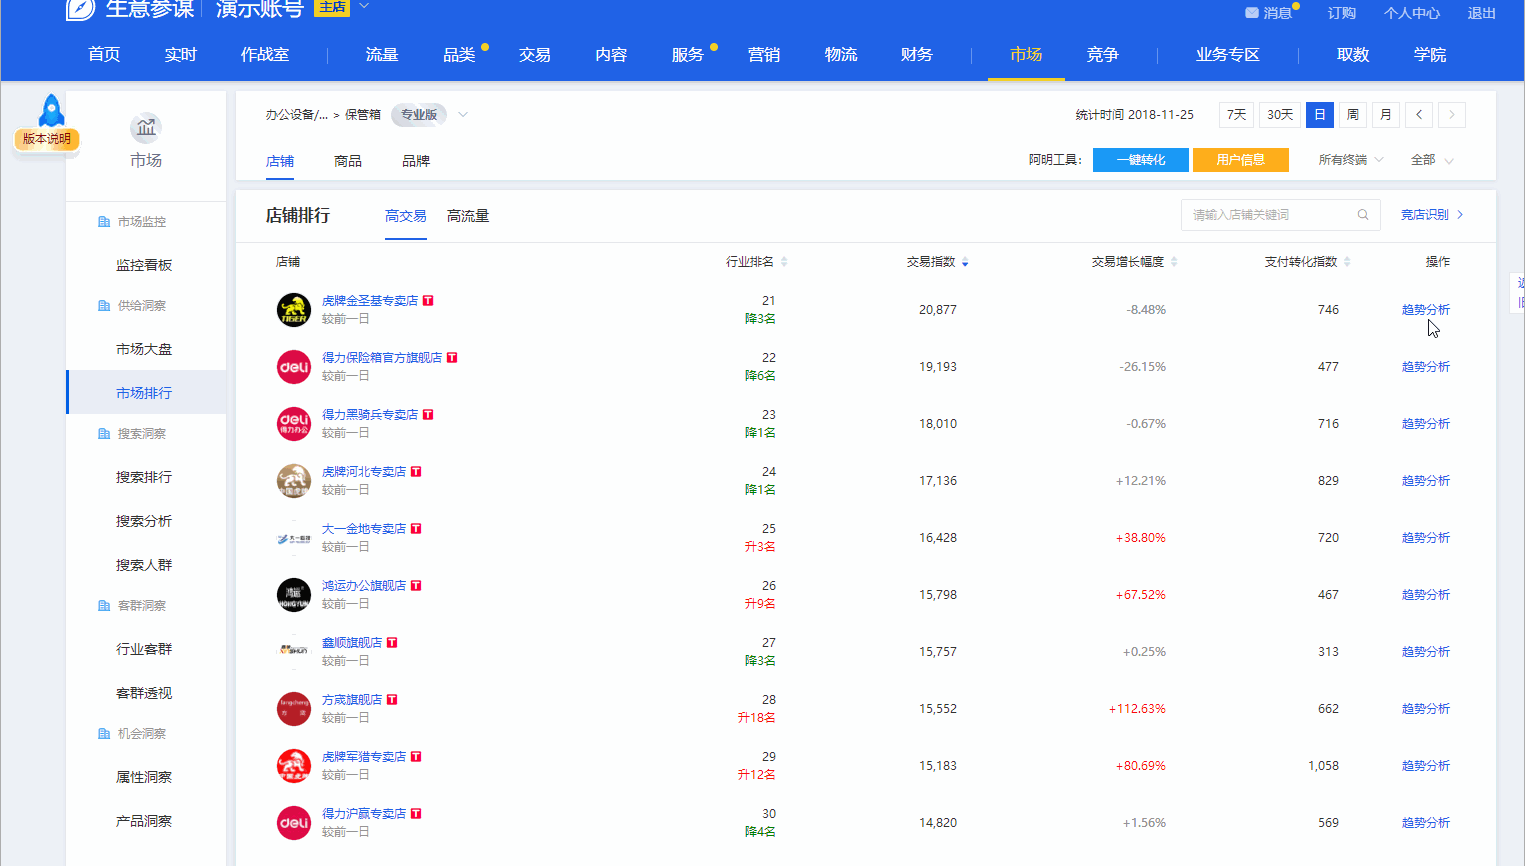
Task: Click the 办公设备/... breadcrumb
Action: 297,115
